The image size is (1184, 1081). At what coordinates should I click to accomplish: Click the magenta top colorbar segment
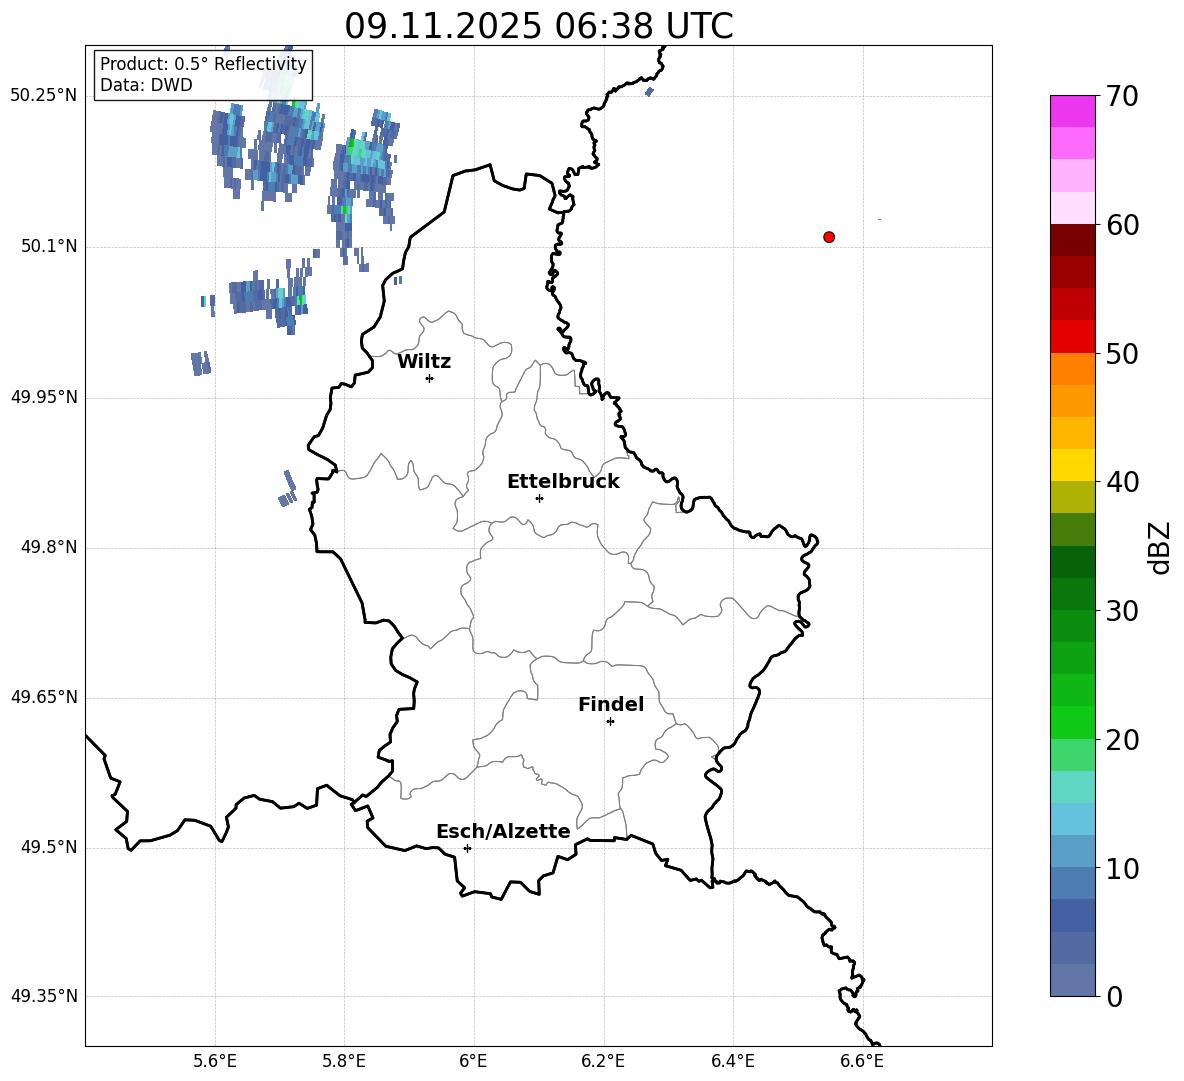(1072, 111)
